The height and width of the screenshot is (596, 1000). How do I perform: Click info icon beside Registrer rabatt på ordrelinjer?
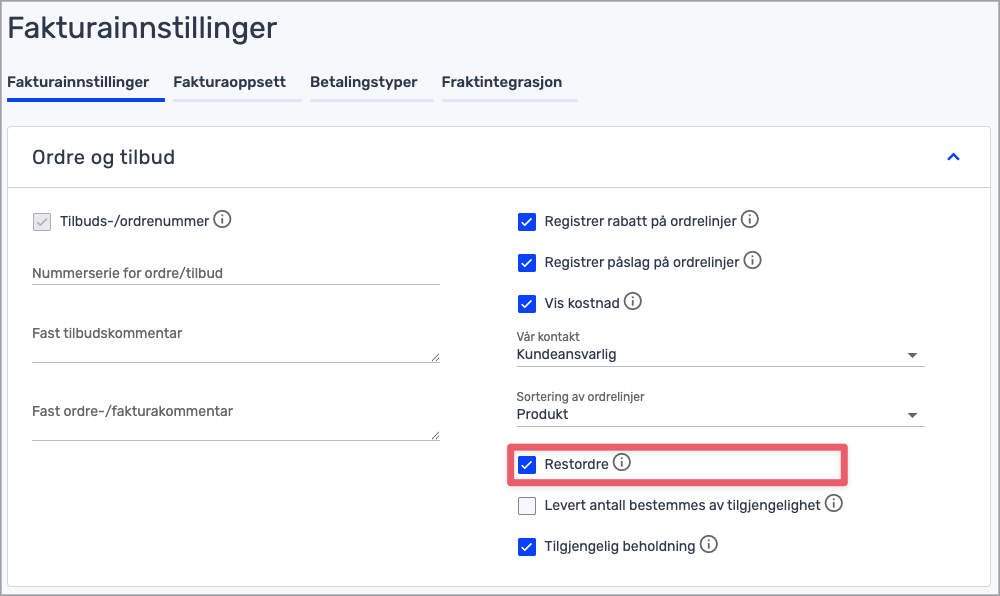click(750, 219)
